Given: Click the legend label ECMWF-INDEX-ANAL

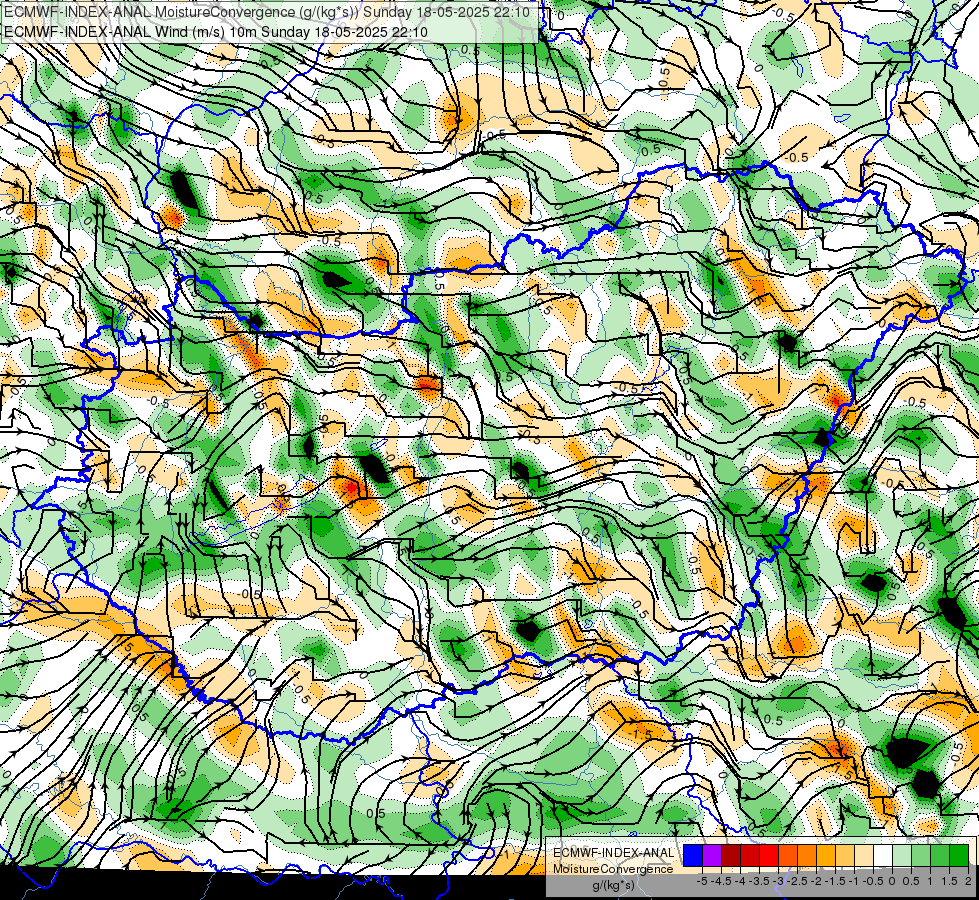Looking at the screenshot, I should tap(614, 853).
